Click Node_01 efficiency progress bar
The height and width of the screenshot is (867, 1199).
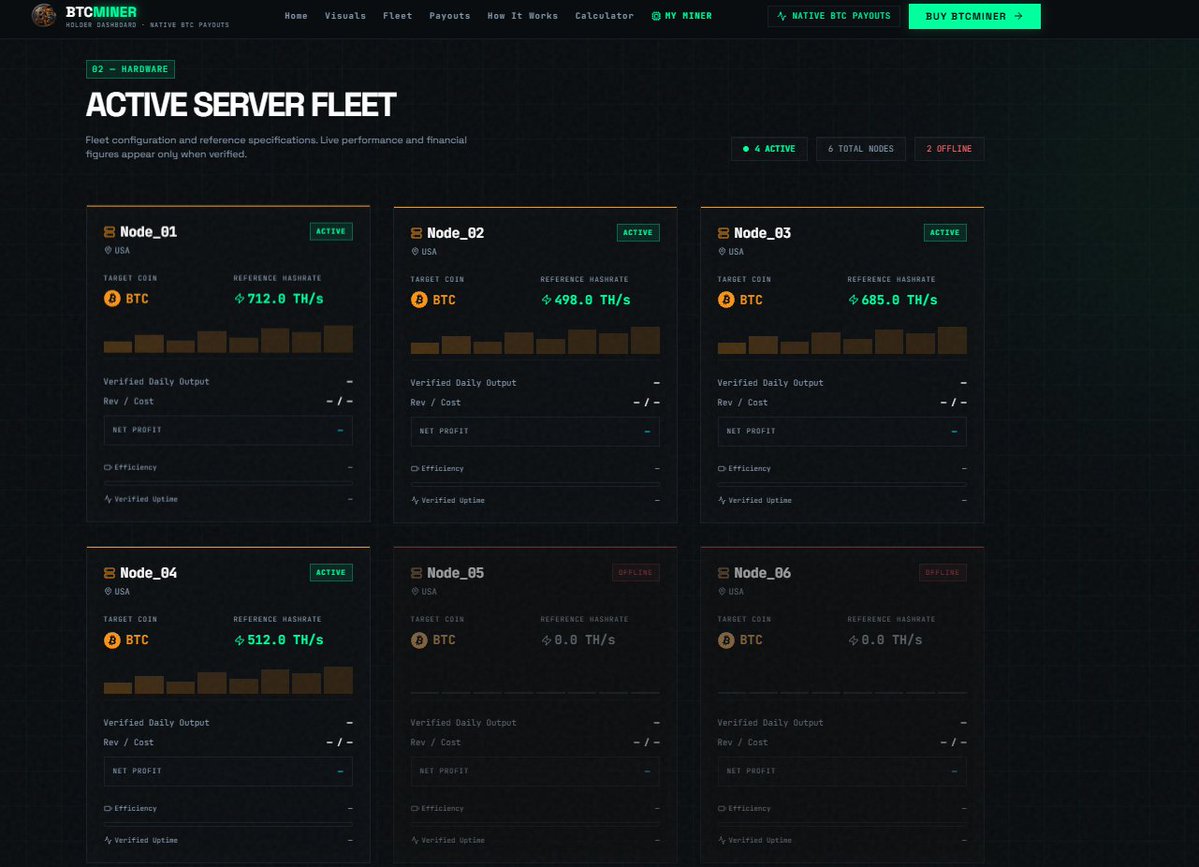click(228, 483)
